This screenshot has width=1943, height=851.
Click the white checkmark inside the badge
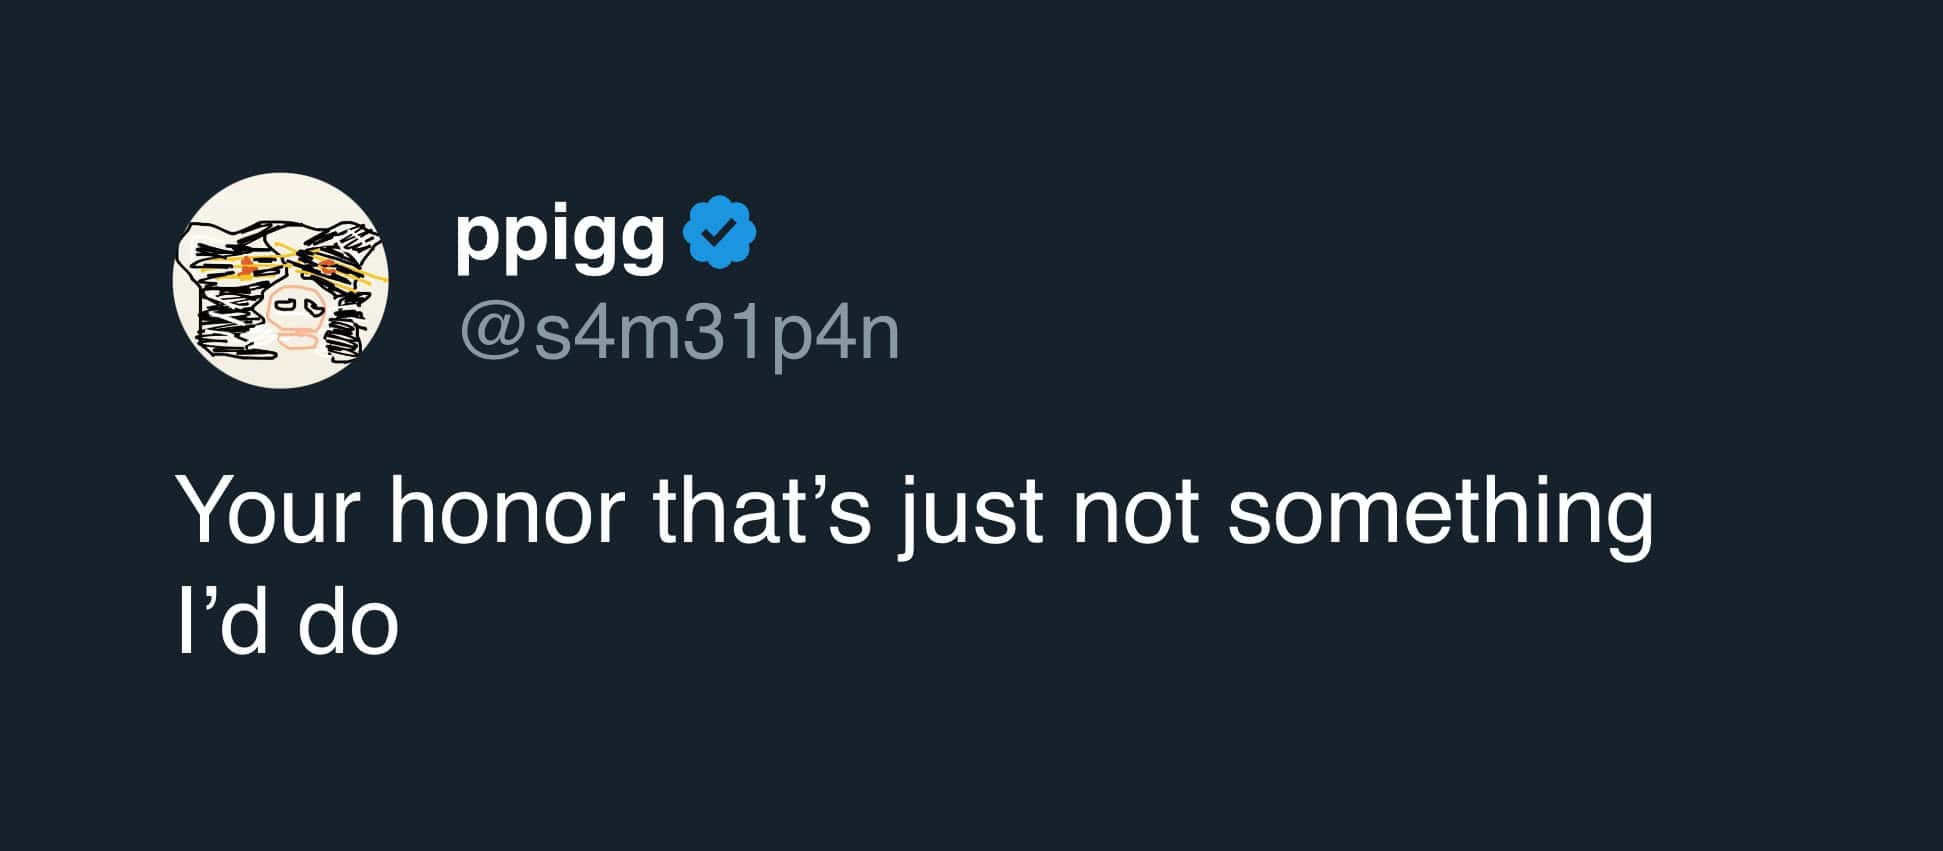(x=719, y=233)
